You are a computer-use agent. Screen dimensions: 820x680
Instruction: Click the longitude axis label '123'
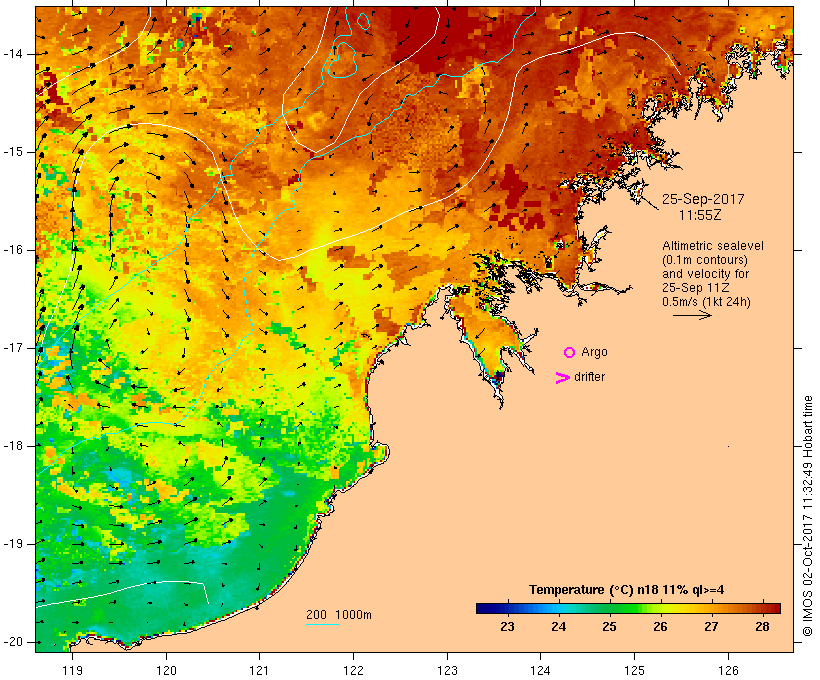pyautogui.click(x=447, y=670)
